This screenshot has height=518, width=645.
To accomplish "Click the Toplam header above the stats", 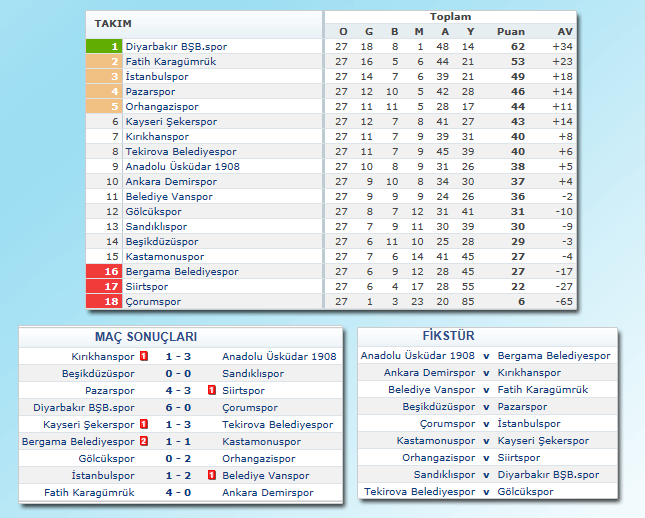I will point(450,17).
